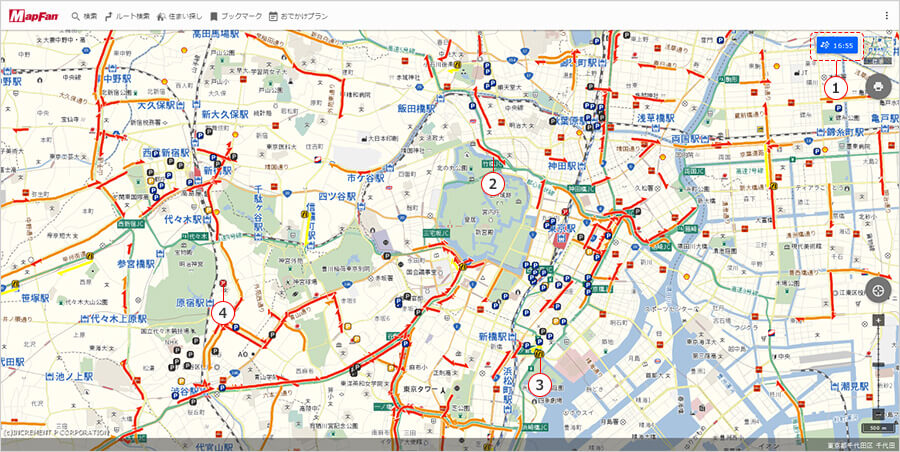Click the 代々木駅 station label

coord(185,219)
